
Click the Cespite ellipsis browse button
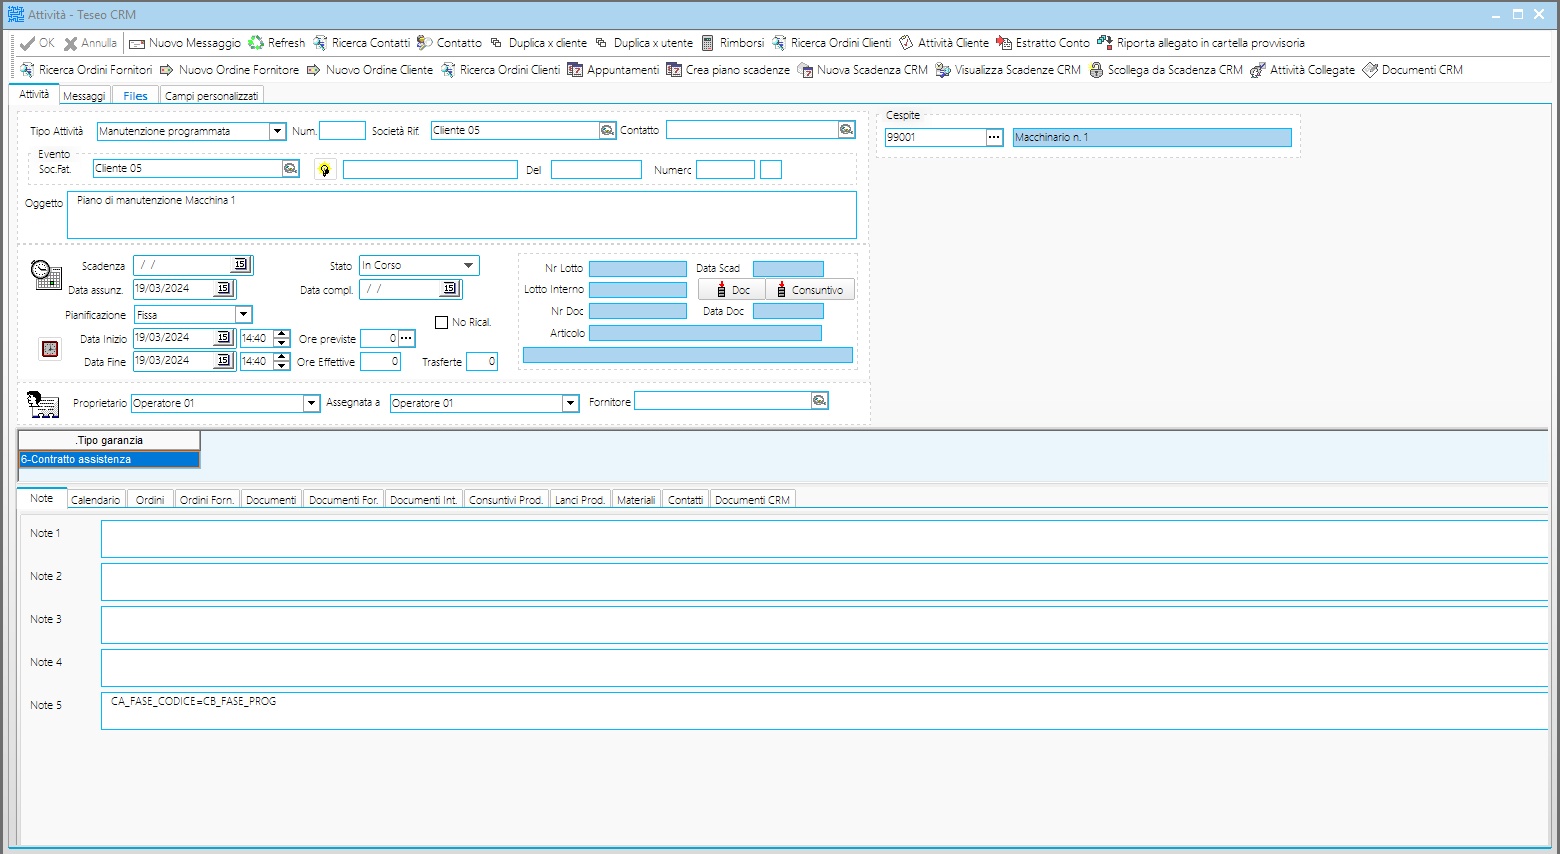click(994, 137)
